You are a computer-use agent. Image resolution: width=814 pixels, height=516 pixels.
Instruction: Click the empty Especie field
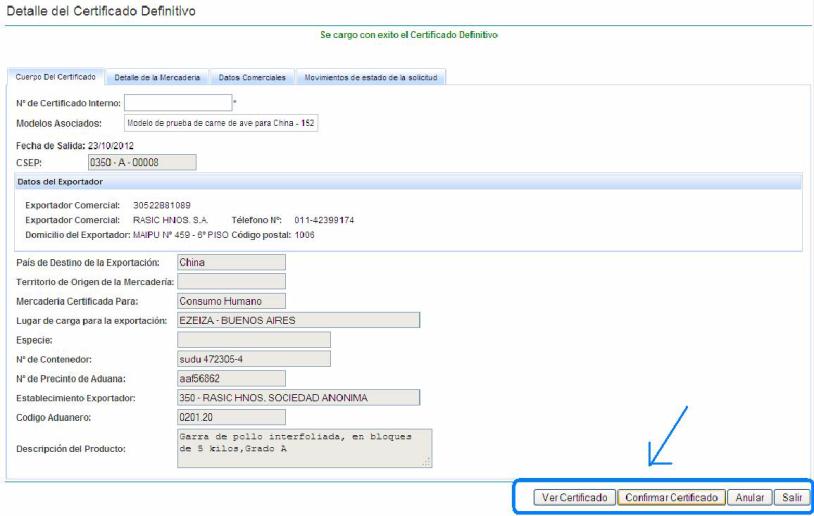[x=254, y=340]
